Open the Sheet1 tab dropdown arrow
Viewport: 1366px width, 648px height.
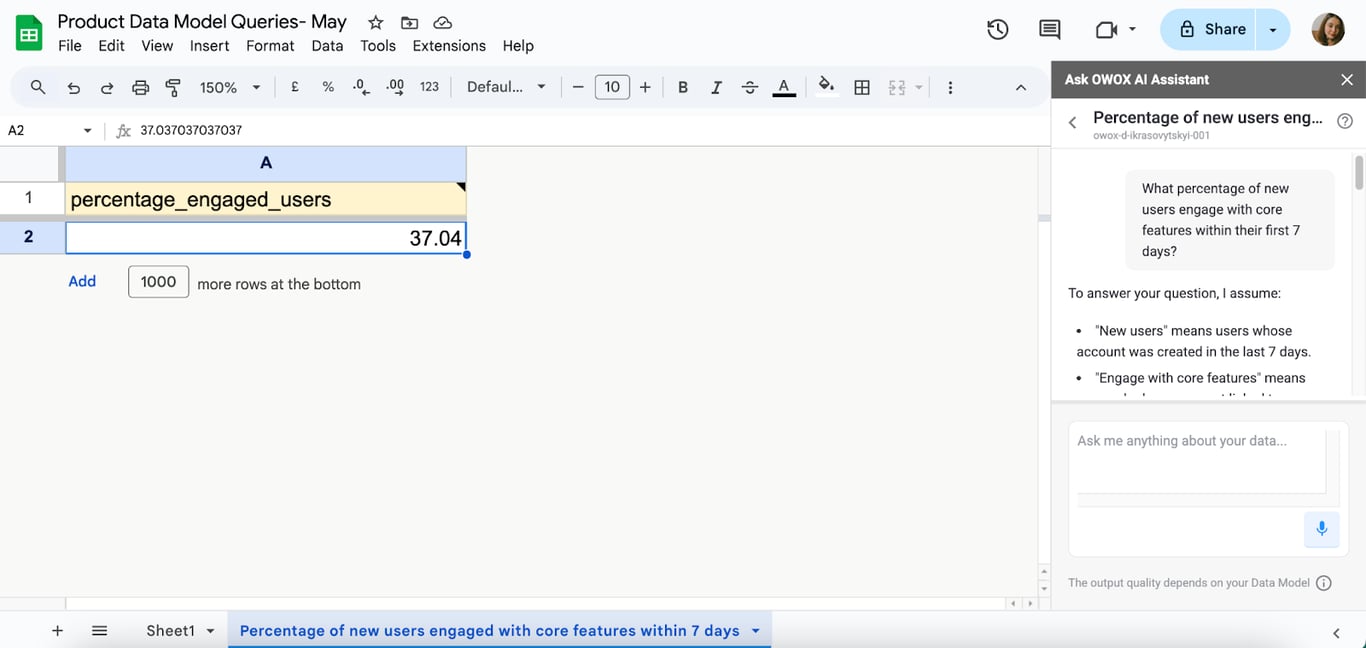(x=210, y=631)
